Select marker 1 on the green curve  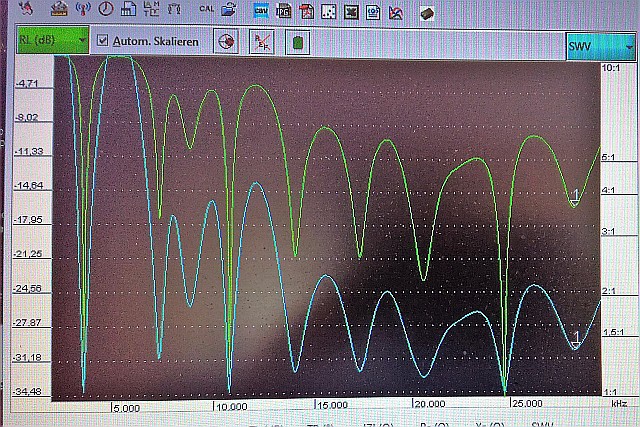(575, 196)
